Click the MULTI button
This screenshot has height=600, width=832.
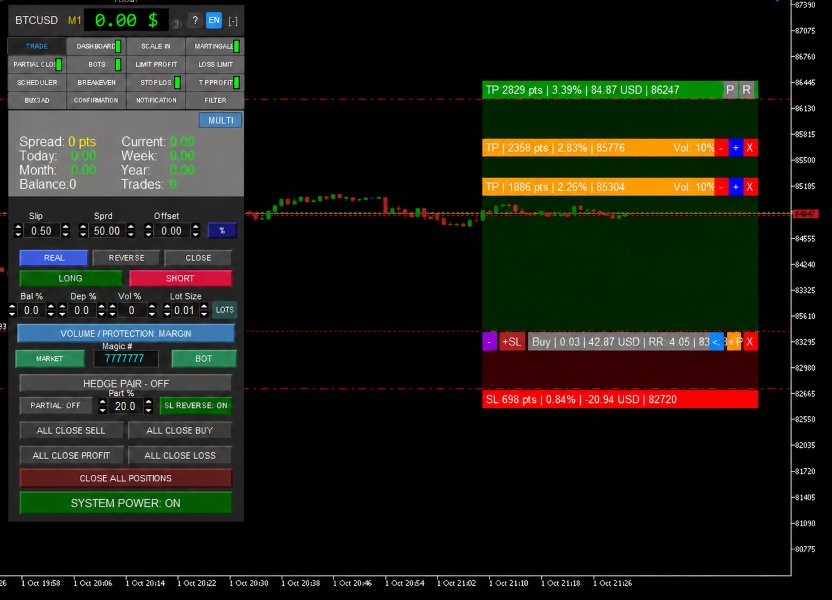click(221, 120)
